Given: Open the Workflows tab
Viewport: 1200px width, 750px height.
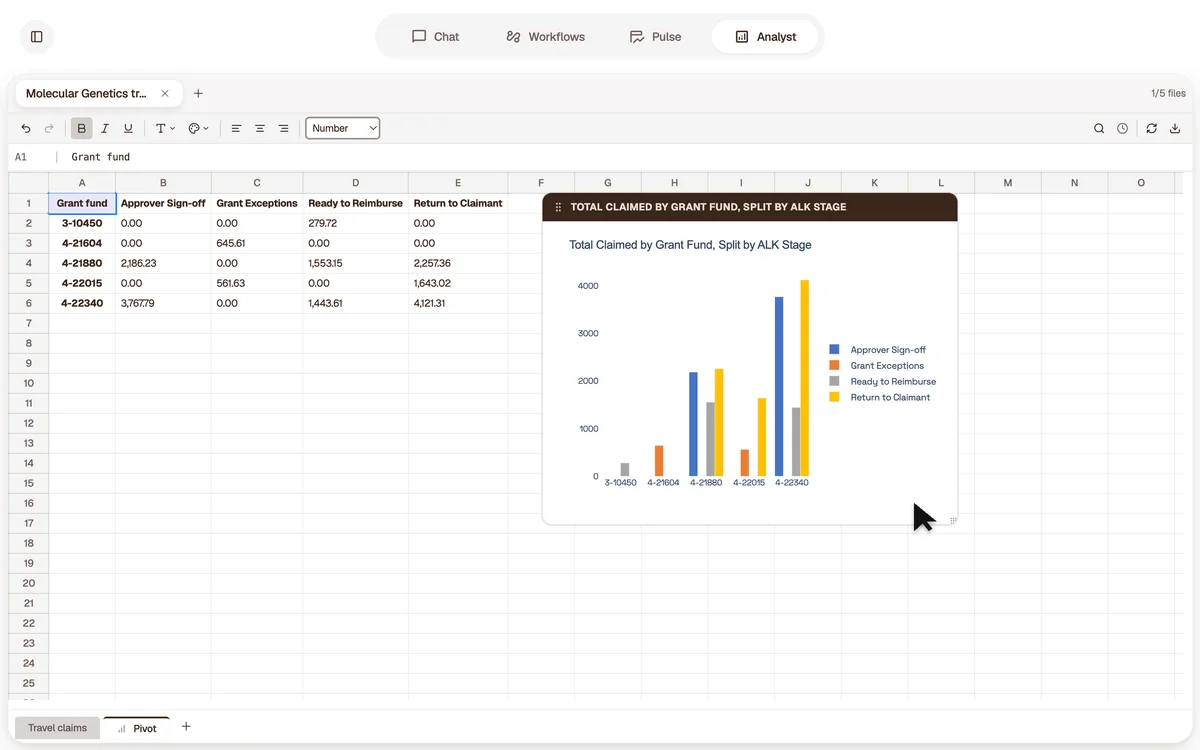Looking at the screenshot, I should point(545,37).
